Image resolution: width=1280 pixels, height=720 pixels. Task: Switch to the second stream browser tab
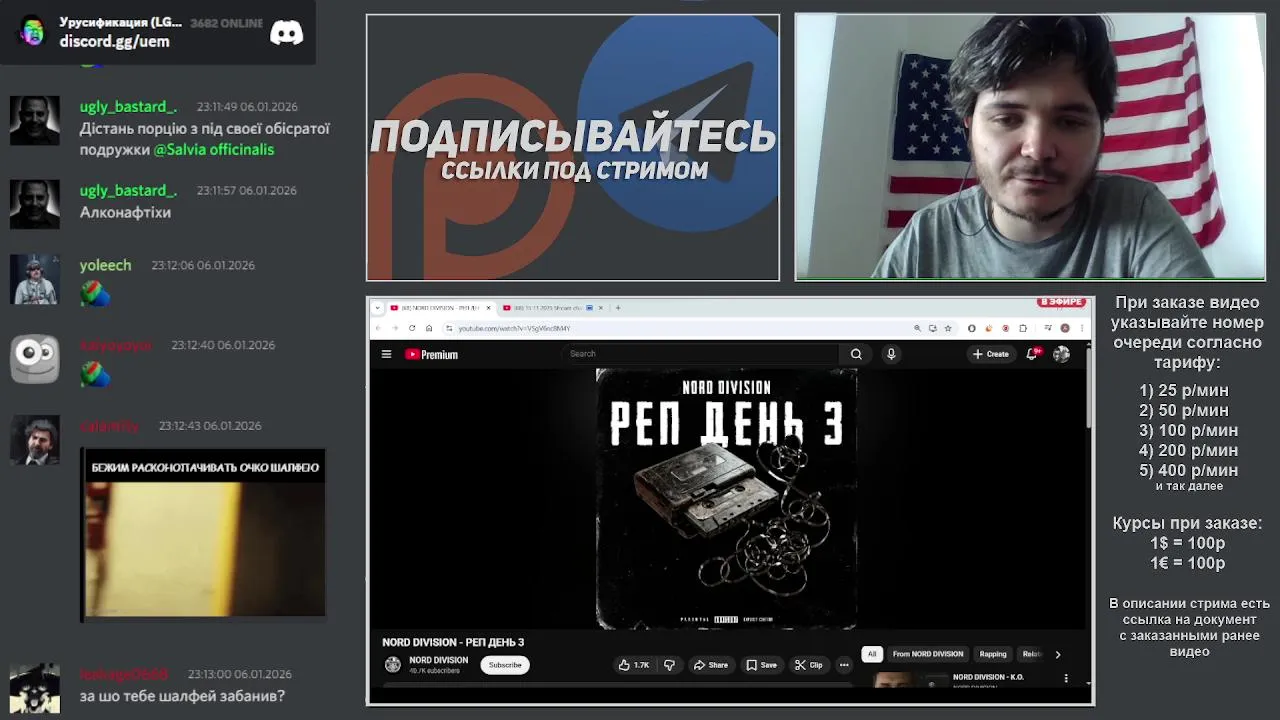click(x=552, y=308)
